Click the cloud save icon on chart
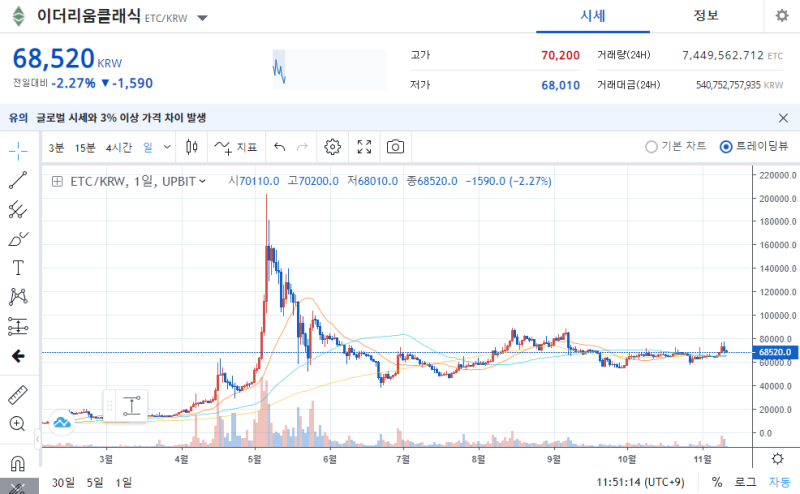This screenshot has width=800, height=494. pos(62,423)
